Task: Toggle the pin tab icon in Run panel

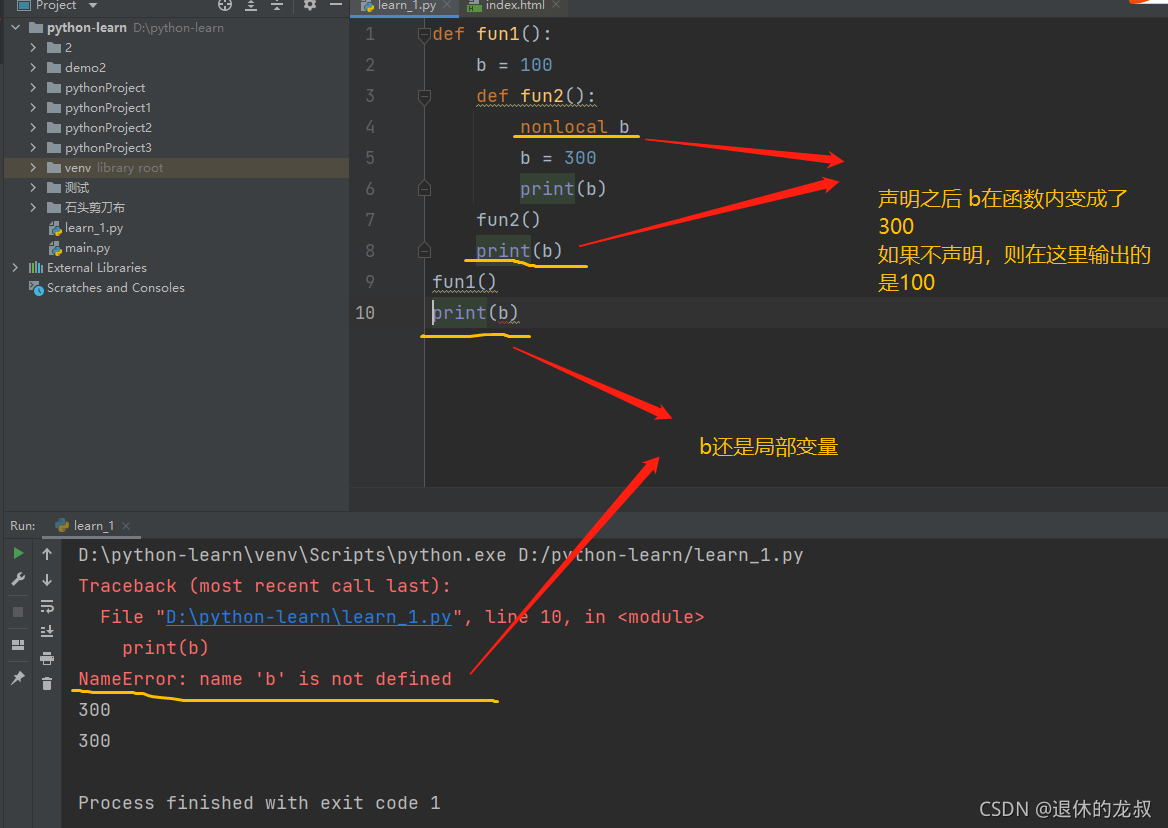Action: pyautogui.click(x=19, y=678)
